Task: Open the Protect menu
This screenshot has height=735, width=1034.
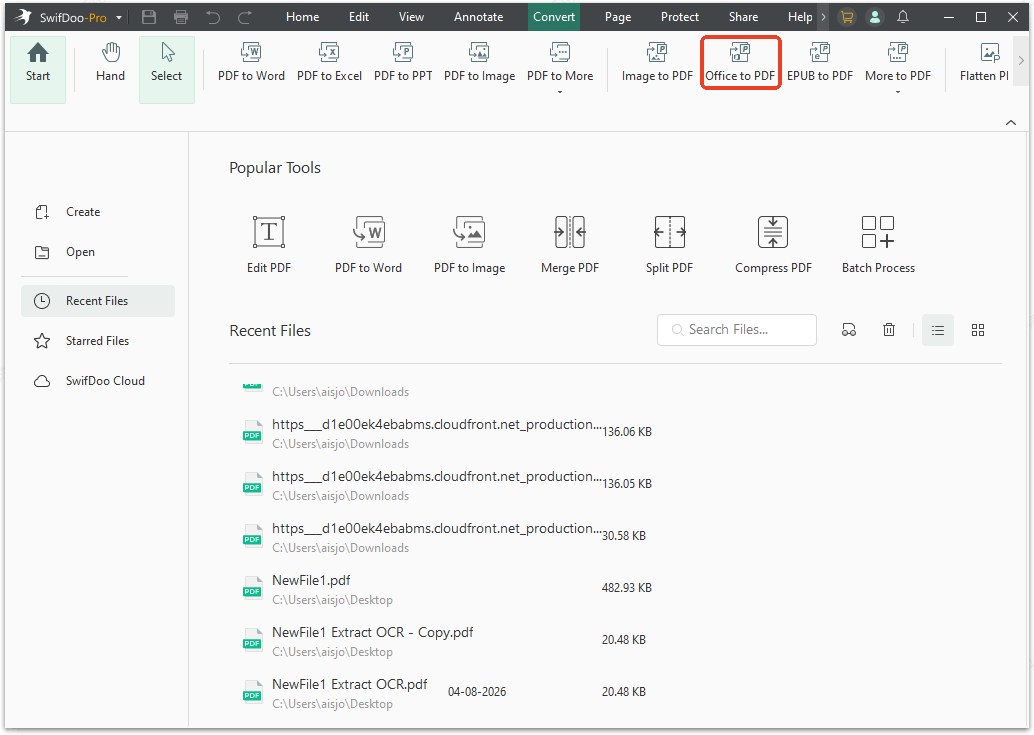Action: click(x=679, y=16)
